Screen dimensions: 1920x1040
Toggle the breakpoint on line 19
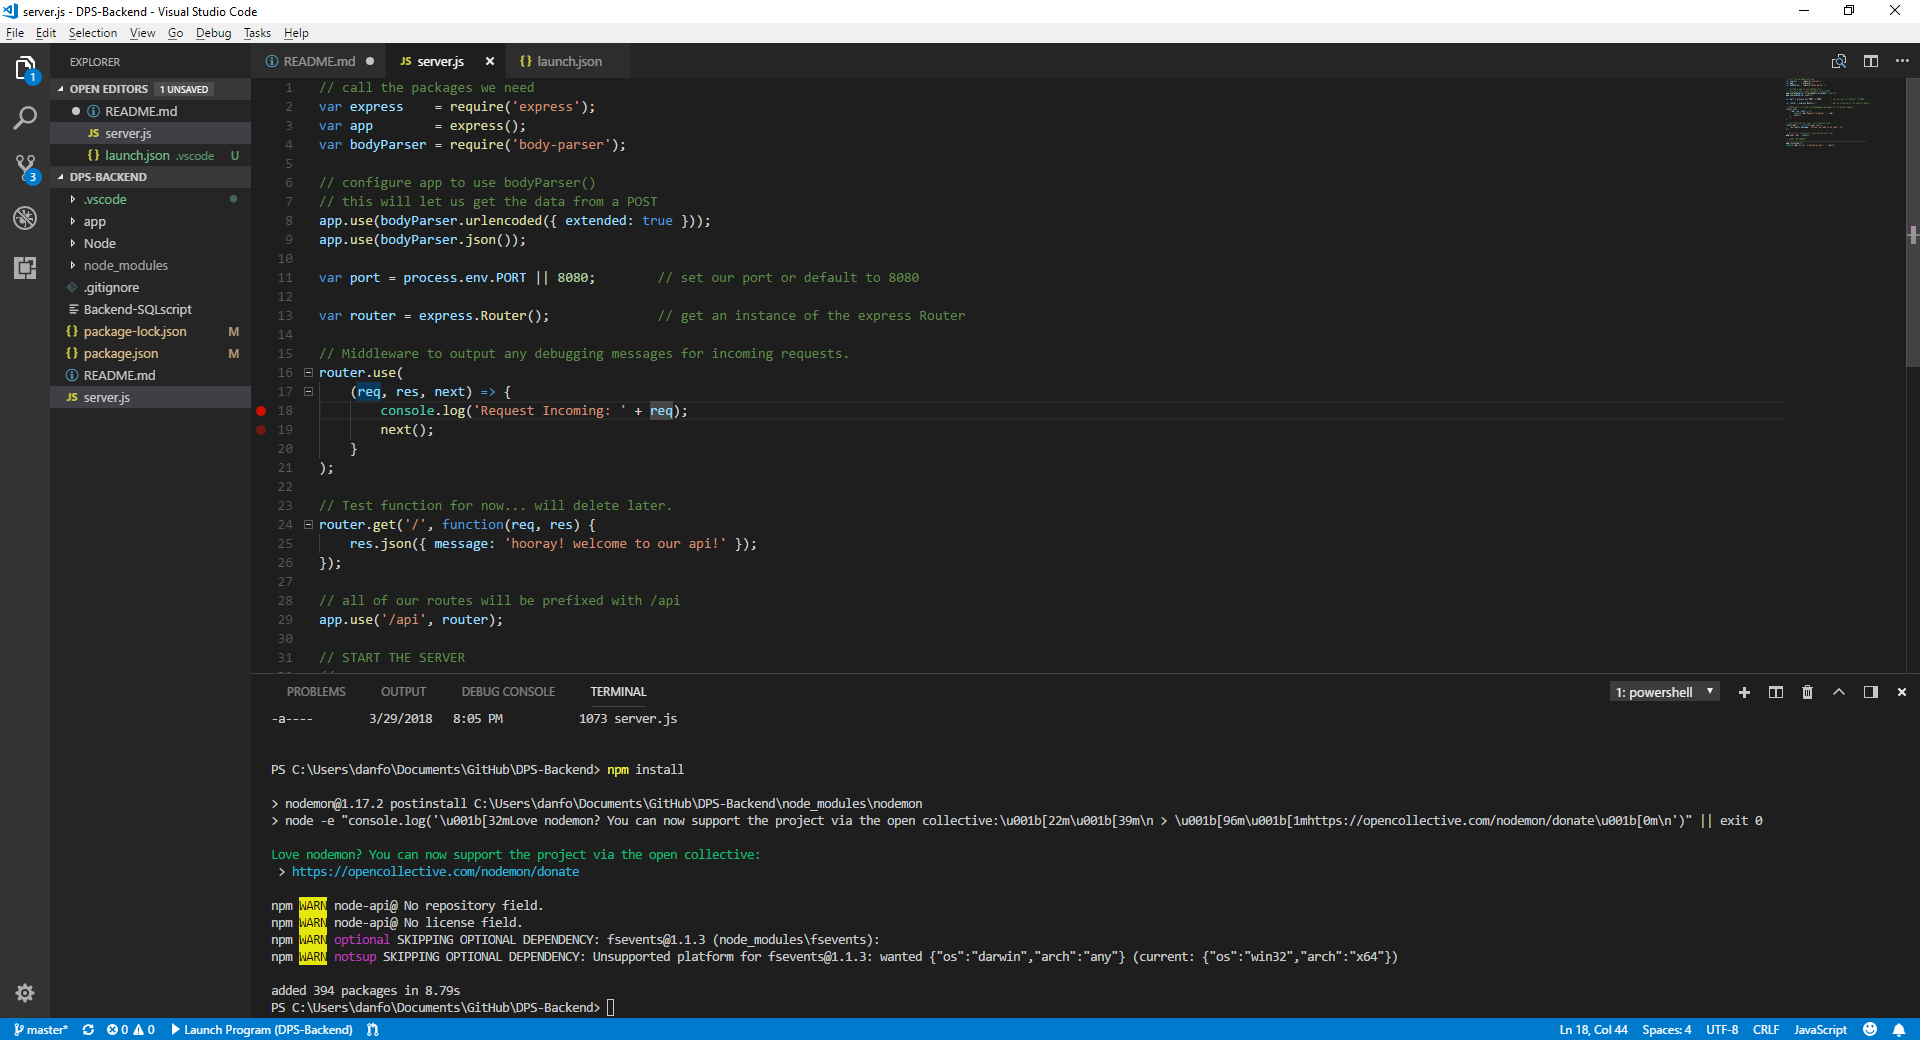(x=261, y=430)
